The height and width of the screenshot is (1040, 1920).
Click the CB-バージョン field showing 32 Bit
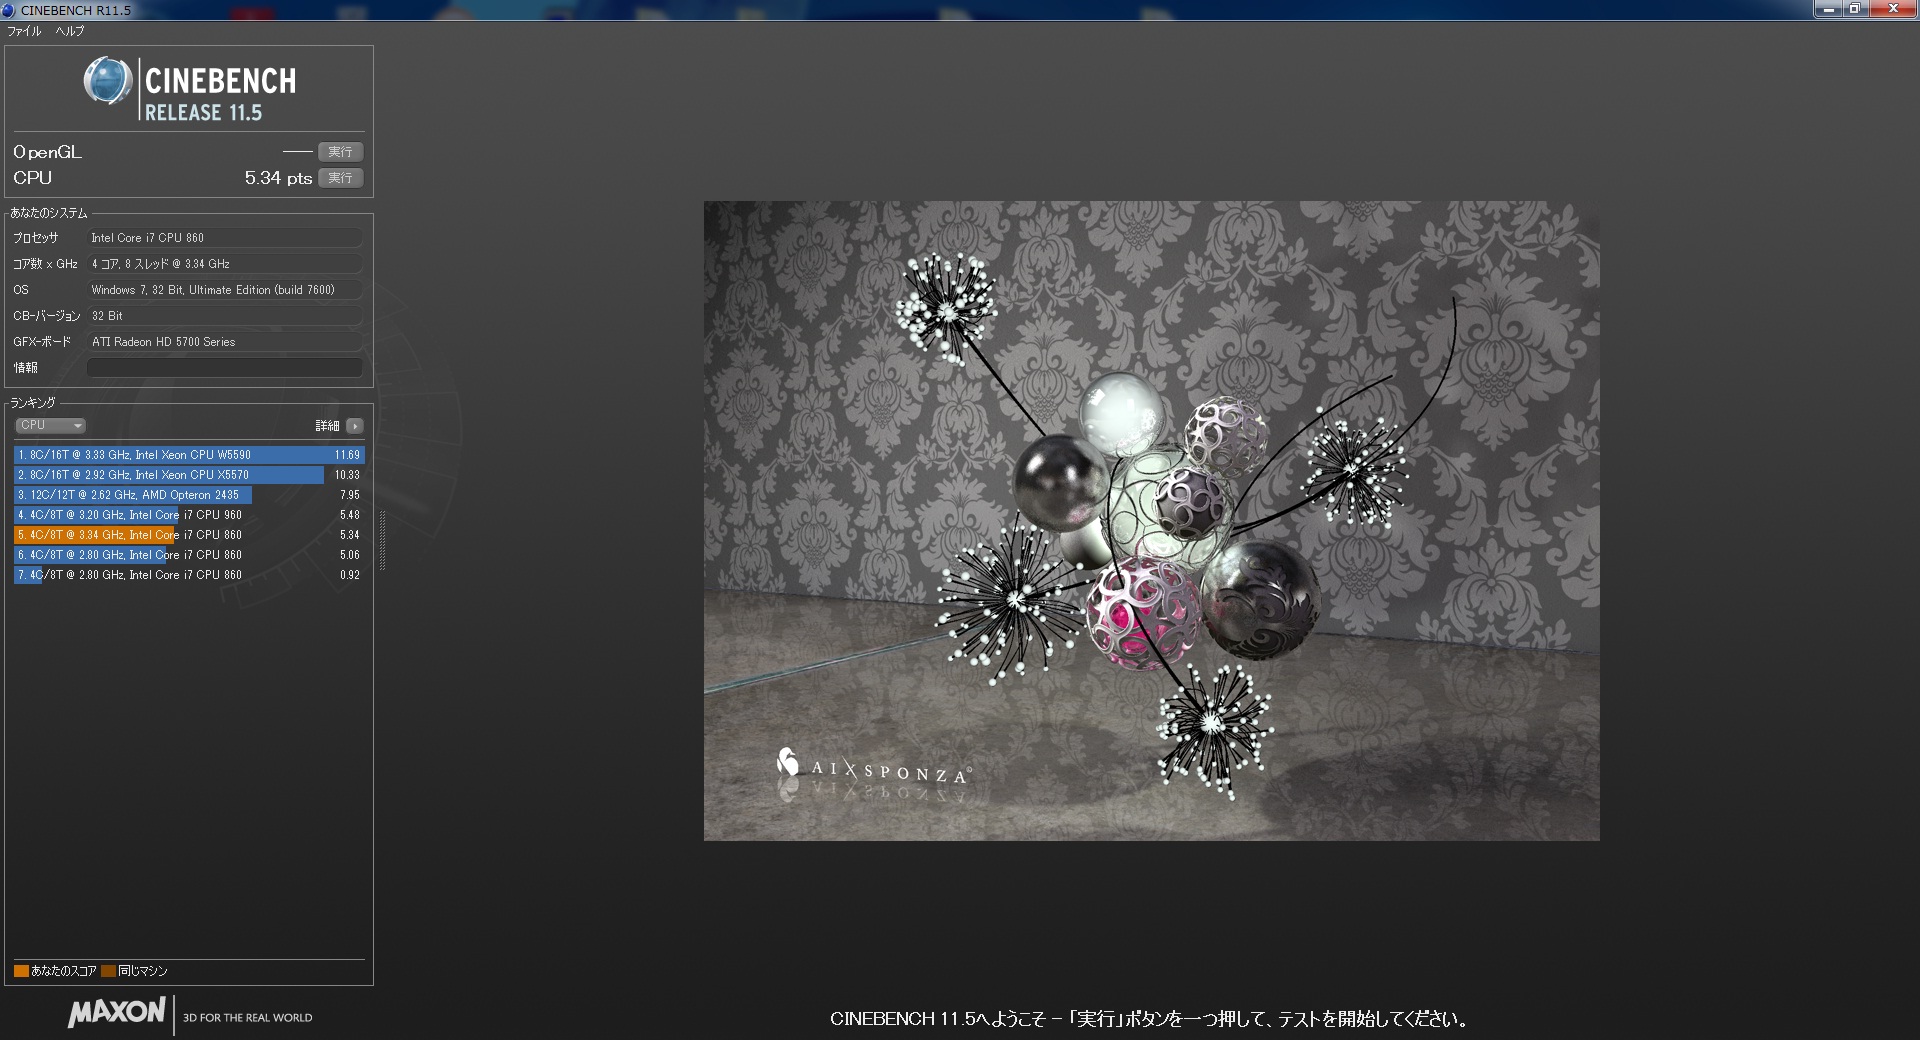point(225,316)
